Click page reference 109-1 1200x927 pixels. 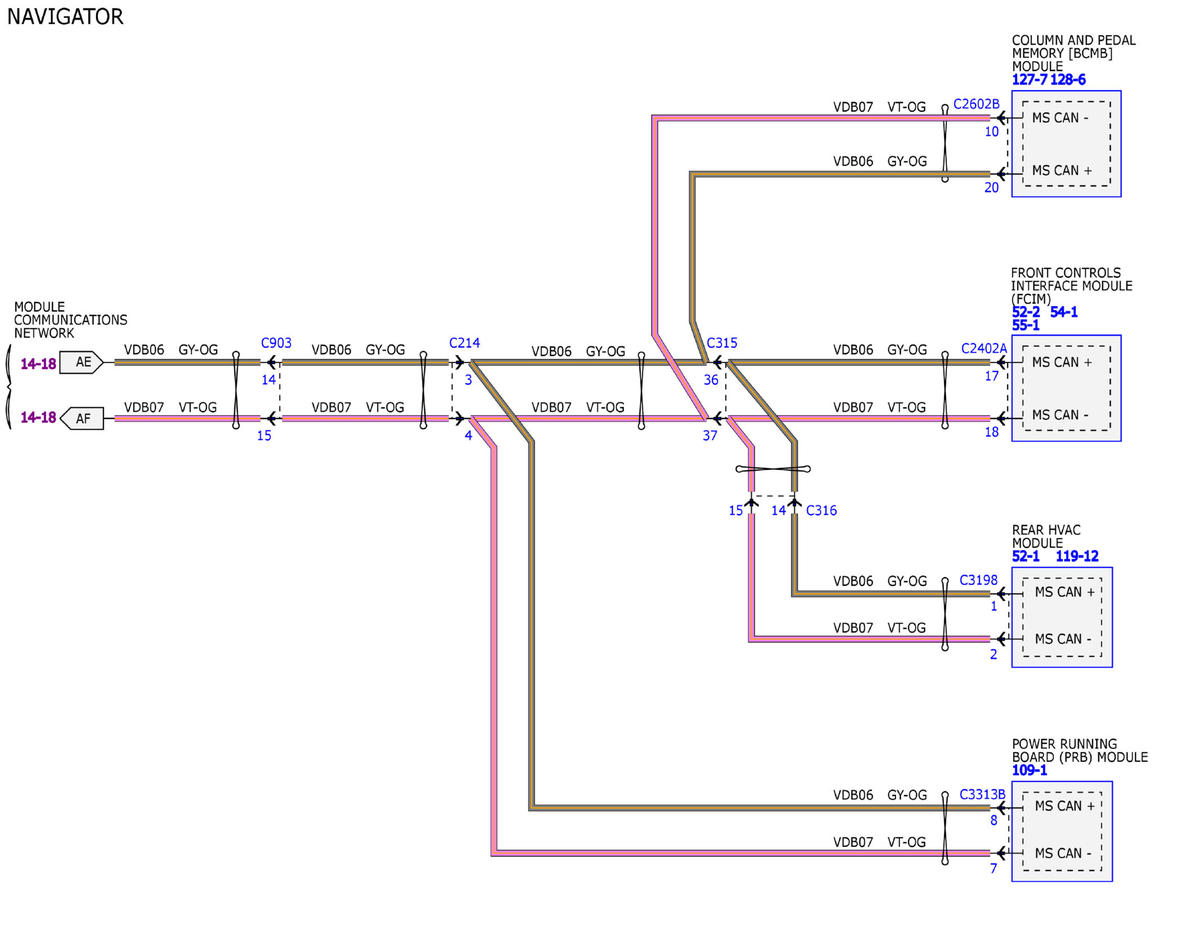tap(1030, 770)
